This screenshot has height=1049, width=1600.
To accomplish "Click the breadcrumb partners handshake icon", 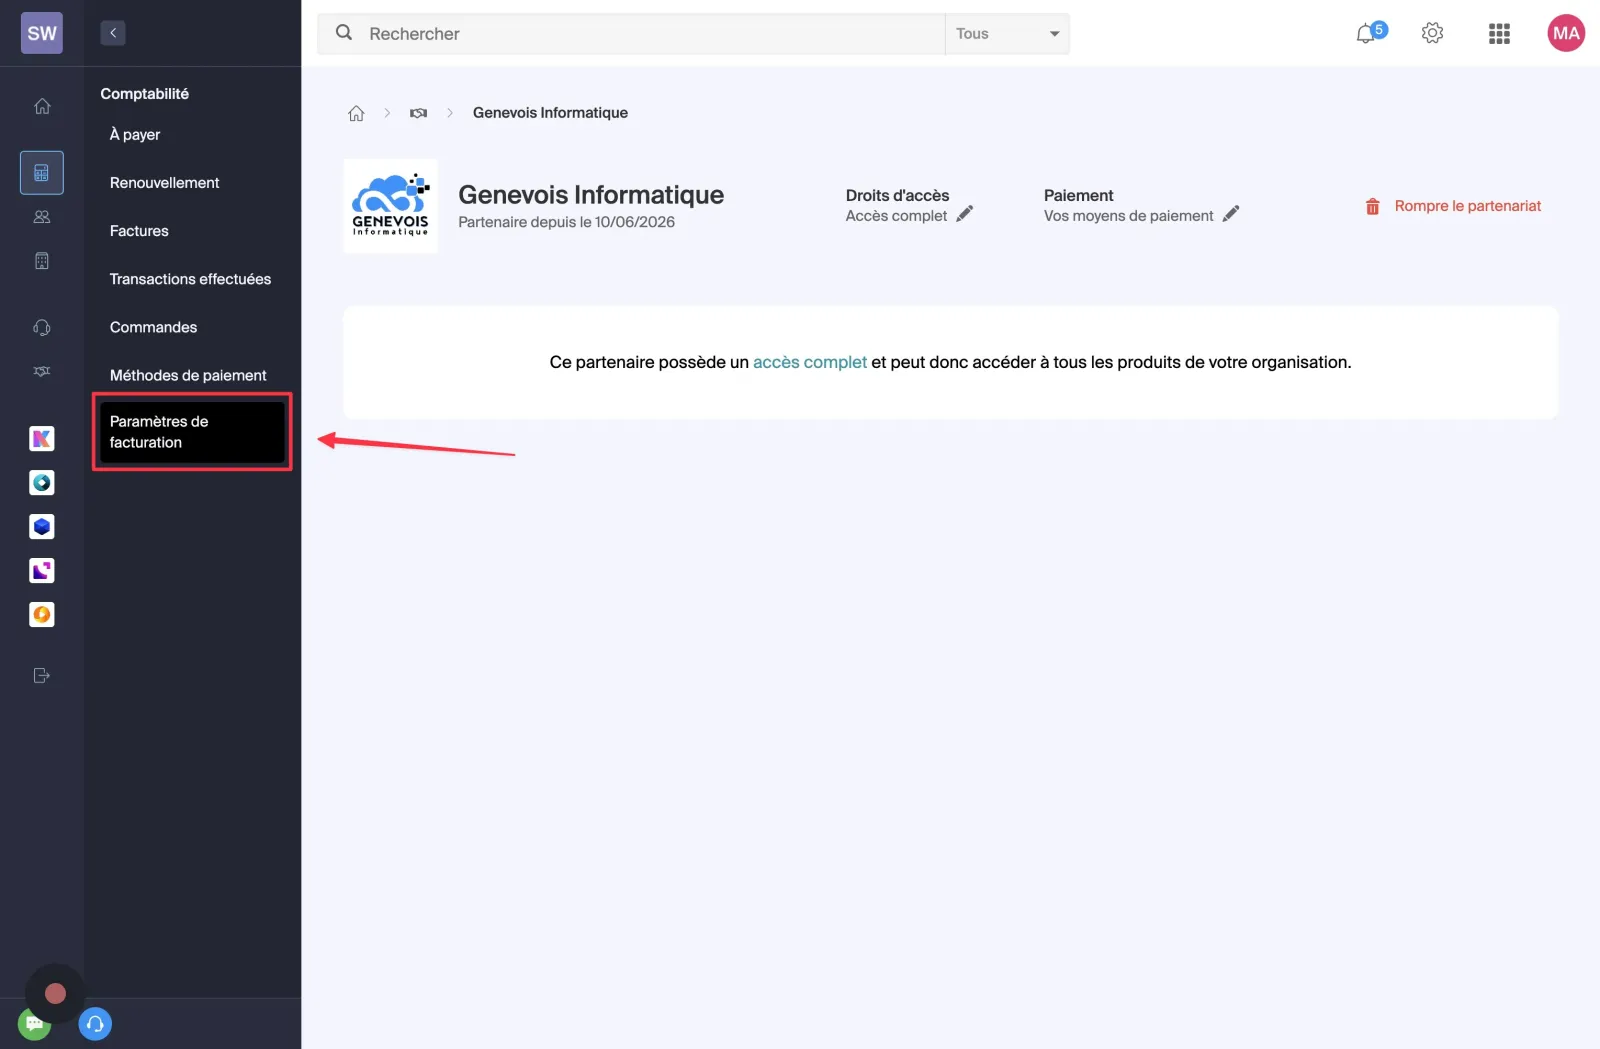I will (x=418, y=113).
